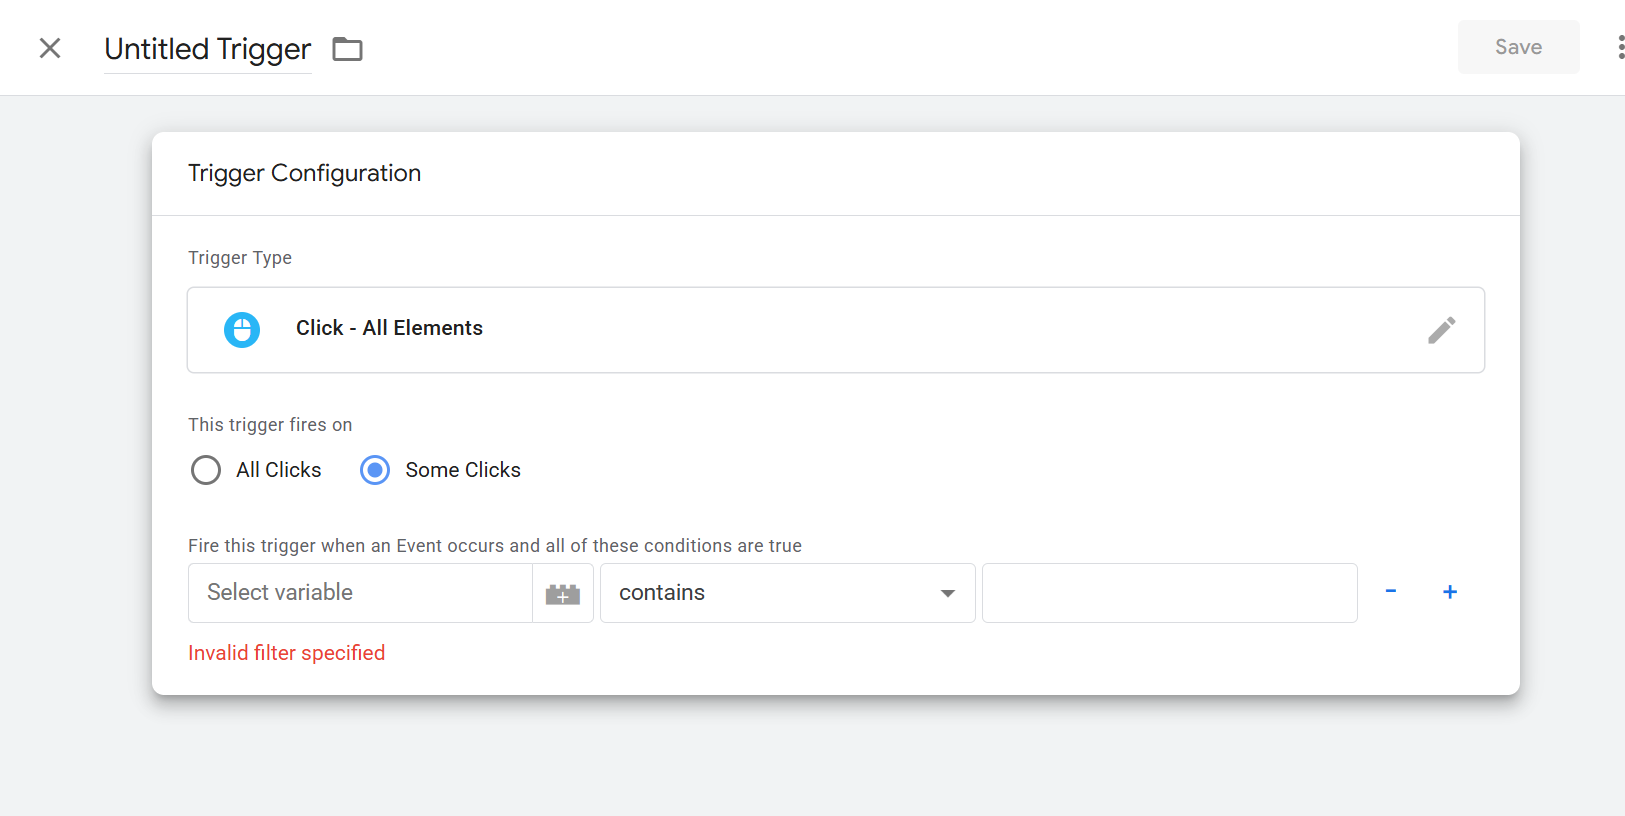Open the variable picker brick icon

[563, 594]
